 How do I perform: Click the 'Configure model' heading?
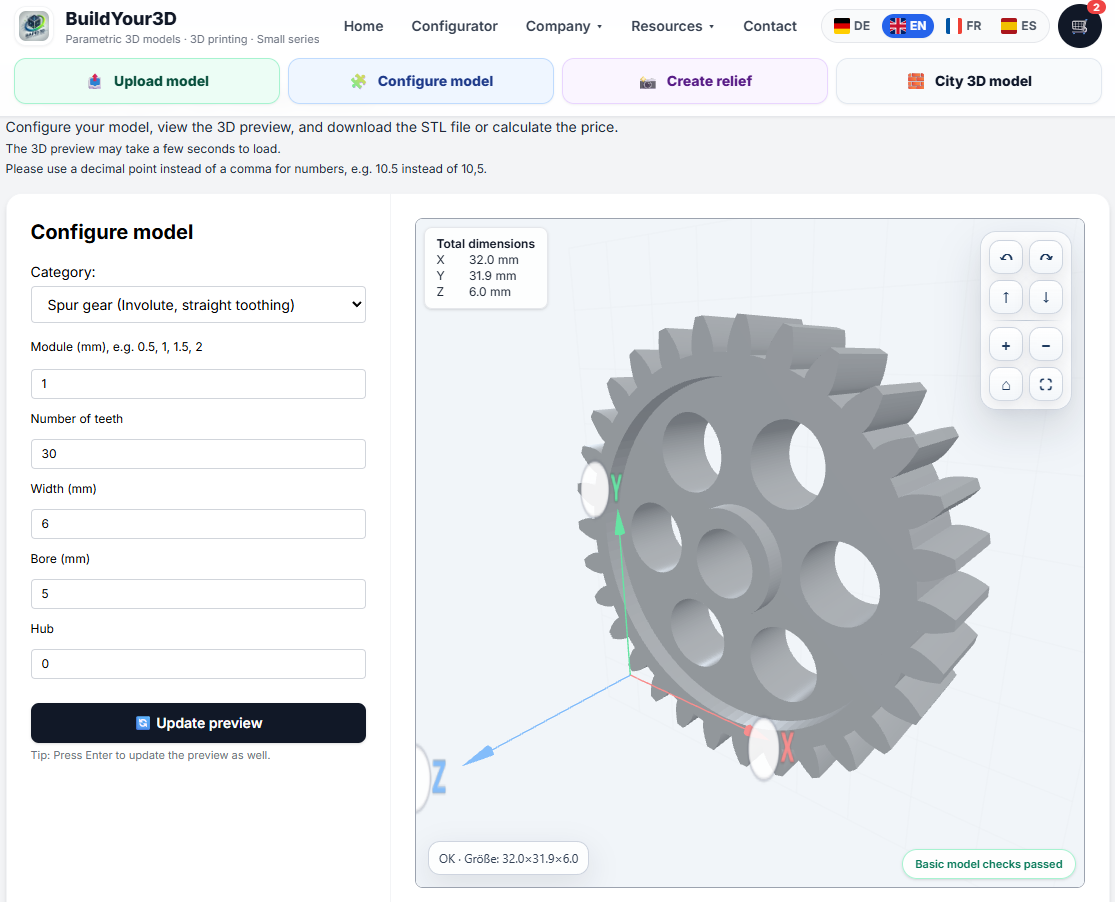click(112, 233)
